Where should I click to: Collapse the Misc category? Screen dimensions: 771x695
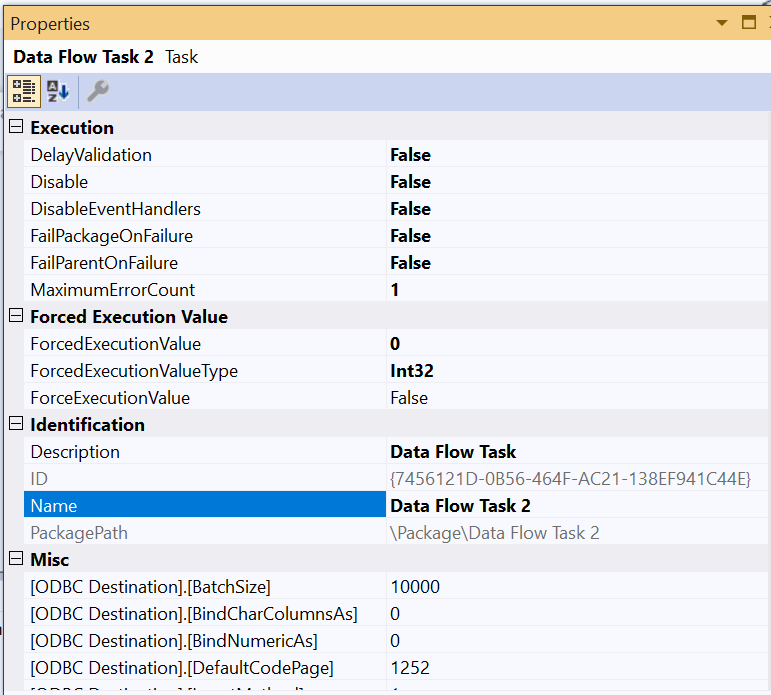16,559
